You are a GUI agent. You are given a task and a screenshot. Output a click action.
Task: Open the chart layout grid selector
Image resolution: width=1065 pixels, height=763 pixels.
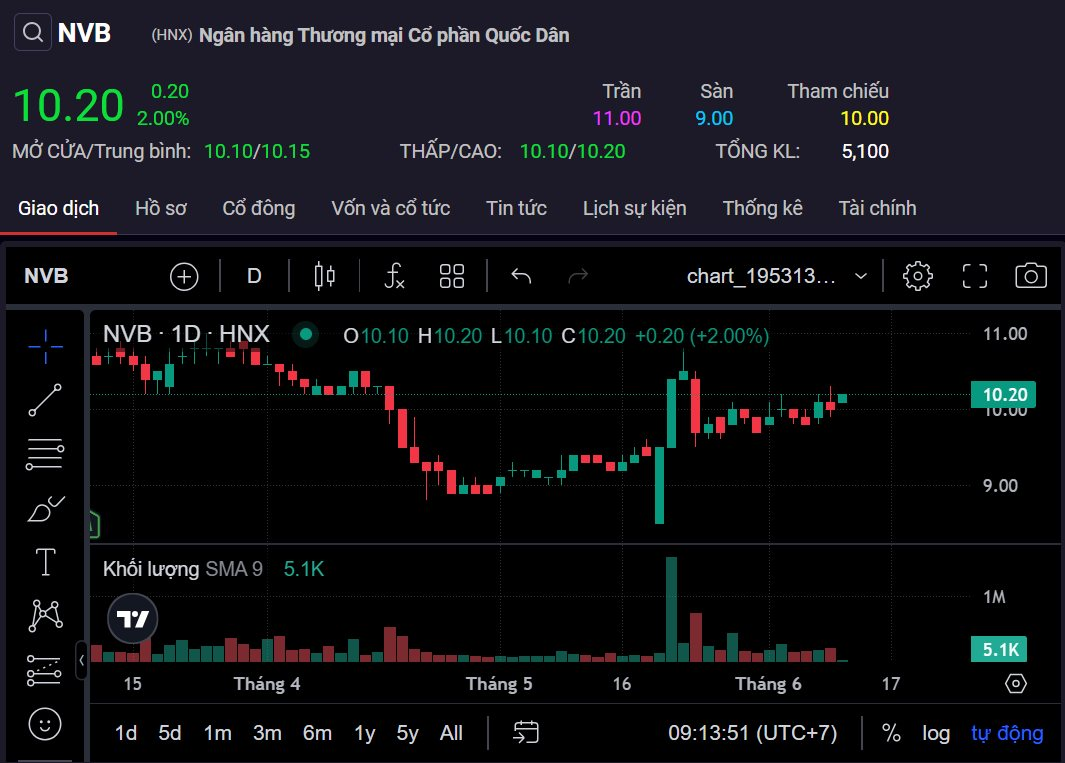[x=452, y=277]
